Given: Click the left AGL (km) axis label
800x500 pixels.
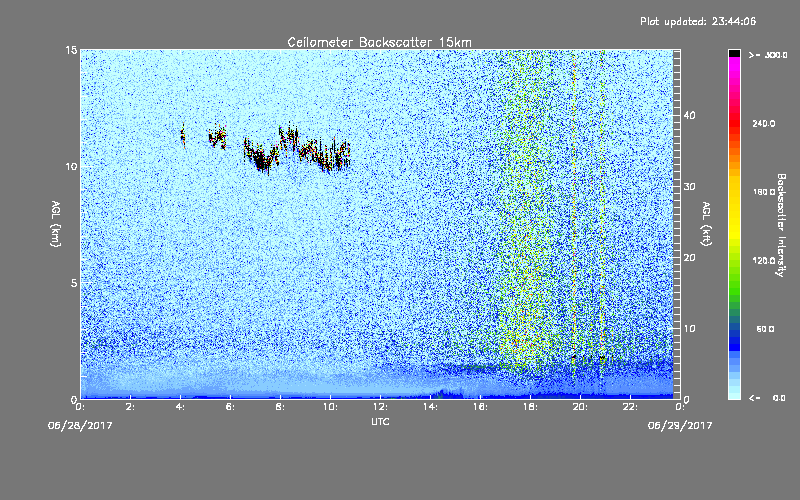Looking at the screenshot, I should point(56,223).
